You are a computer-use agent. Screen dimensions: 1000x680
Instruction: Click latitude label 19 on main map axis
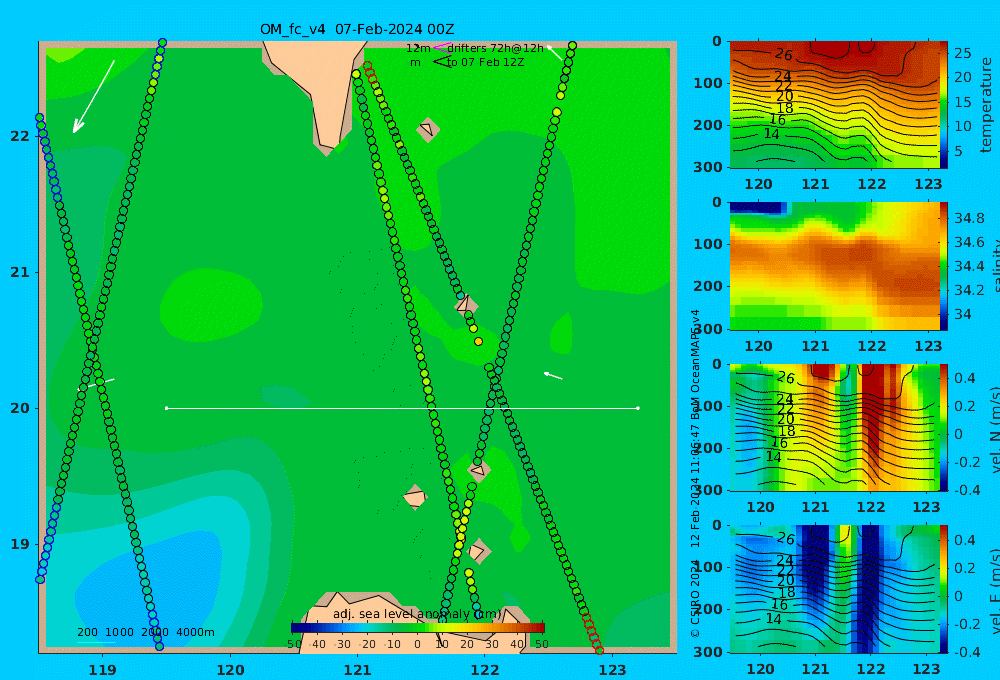click(x=20, y=544)
